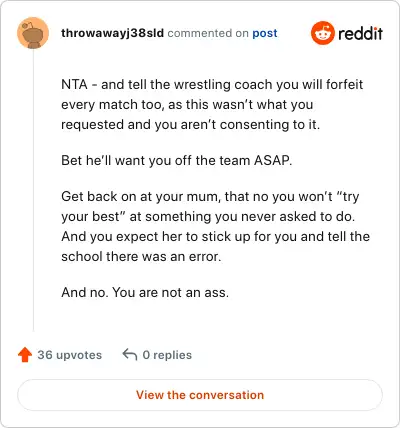Click the vertical comment thread line
Screen dimensions: 400x428
[33, 190]
